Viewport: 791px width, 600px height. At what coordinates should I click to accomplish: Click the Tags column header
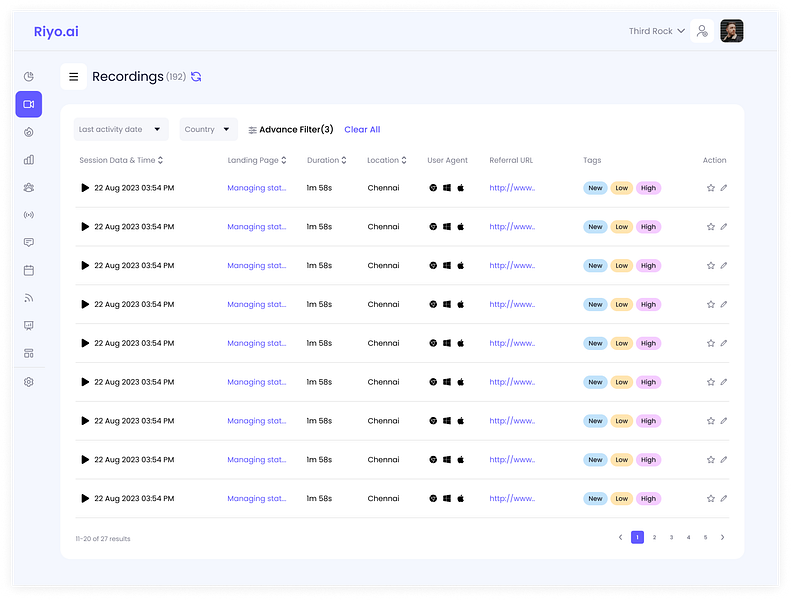592,160
